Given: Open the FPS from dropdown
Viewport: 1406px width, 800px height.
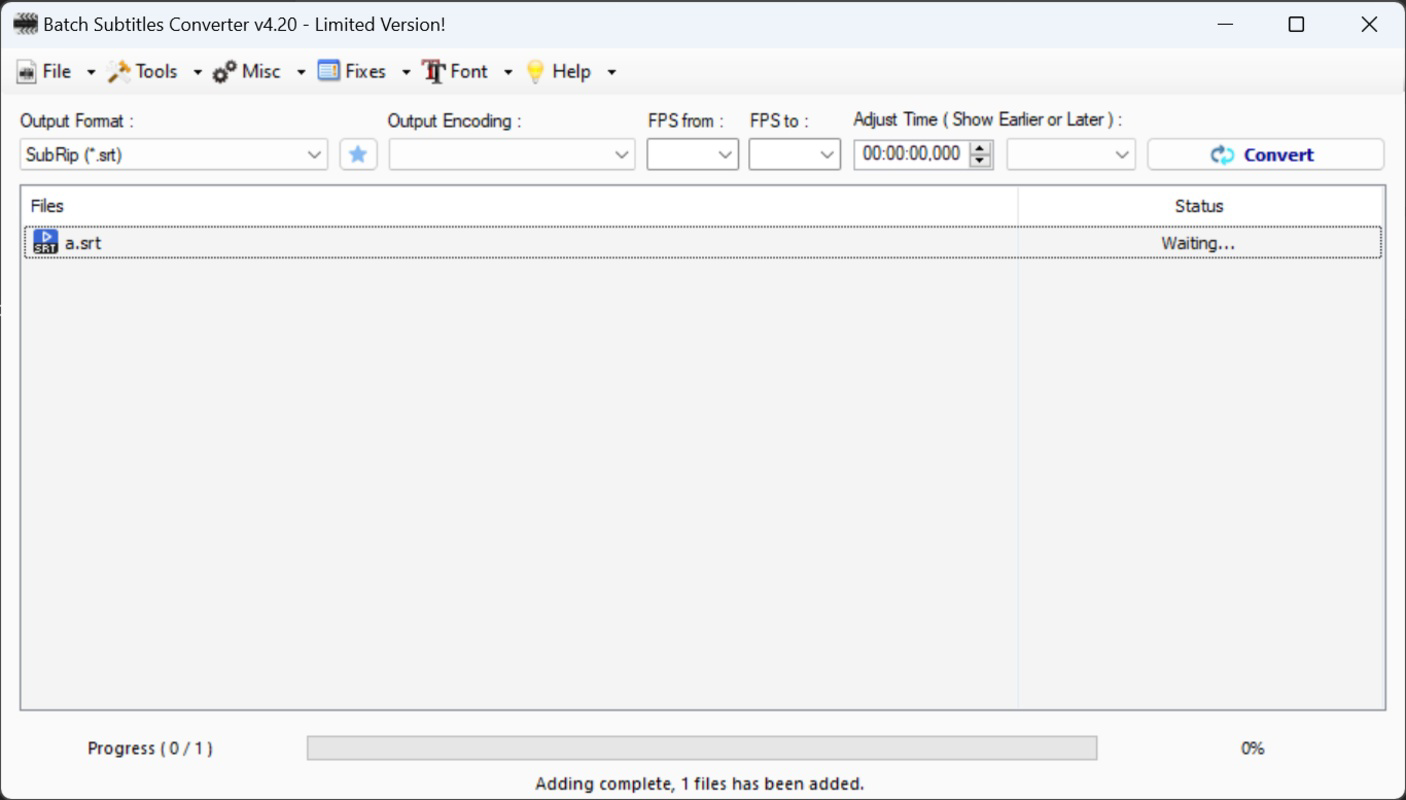Looking at the screenshot, I should click(x=693, y=155).
